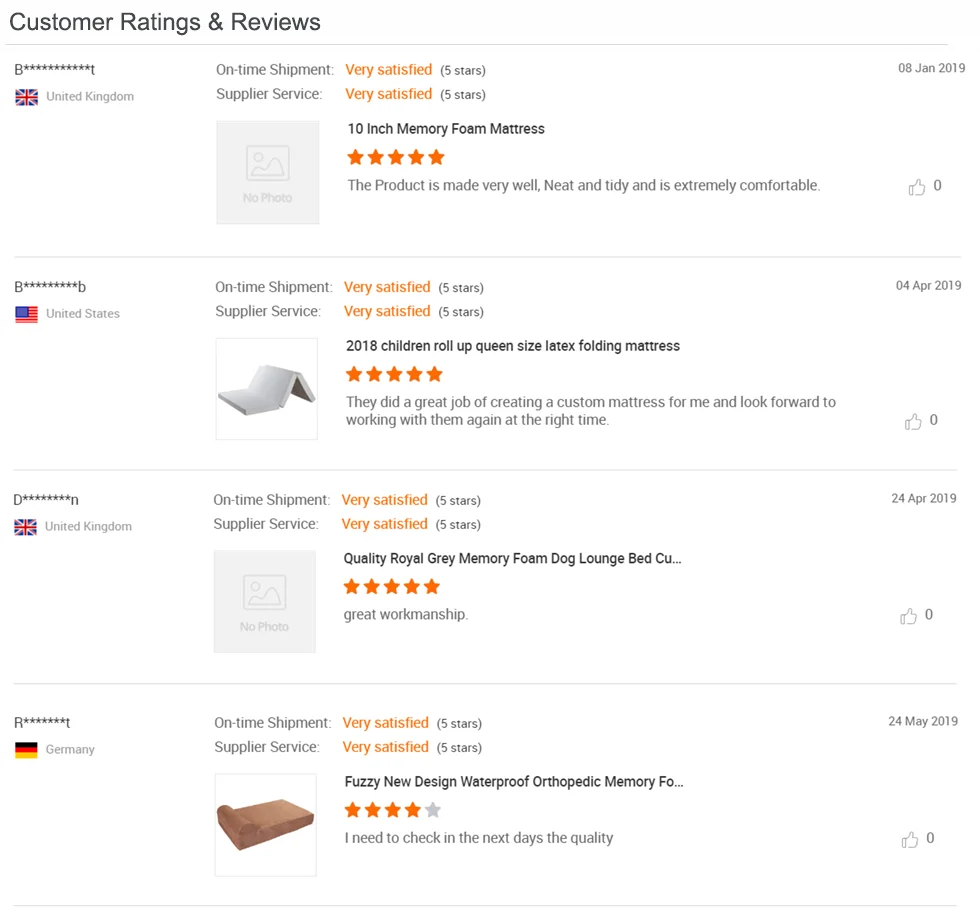The width and height of the screenshot is (980, 914).
Task: Click UK flag next to reviewer D***n
Action: click(25, 527)
